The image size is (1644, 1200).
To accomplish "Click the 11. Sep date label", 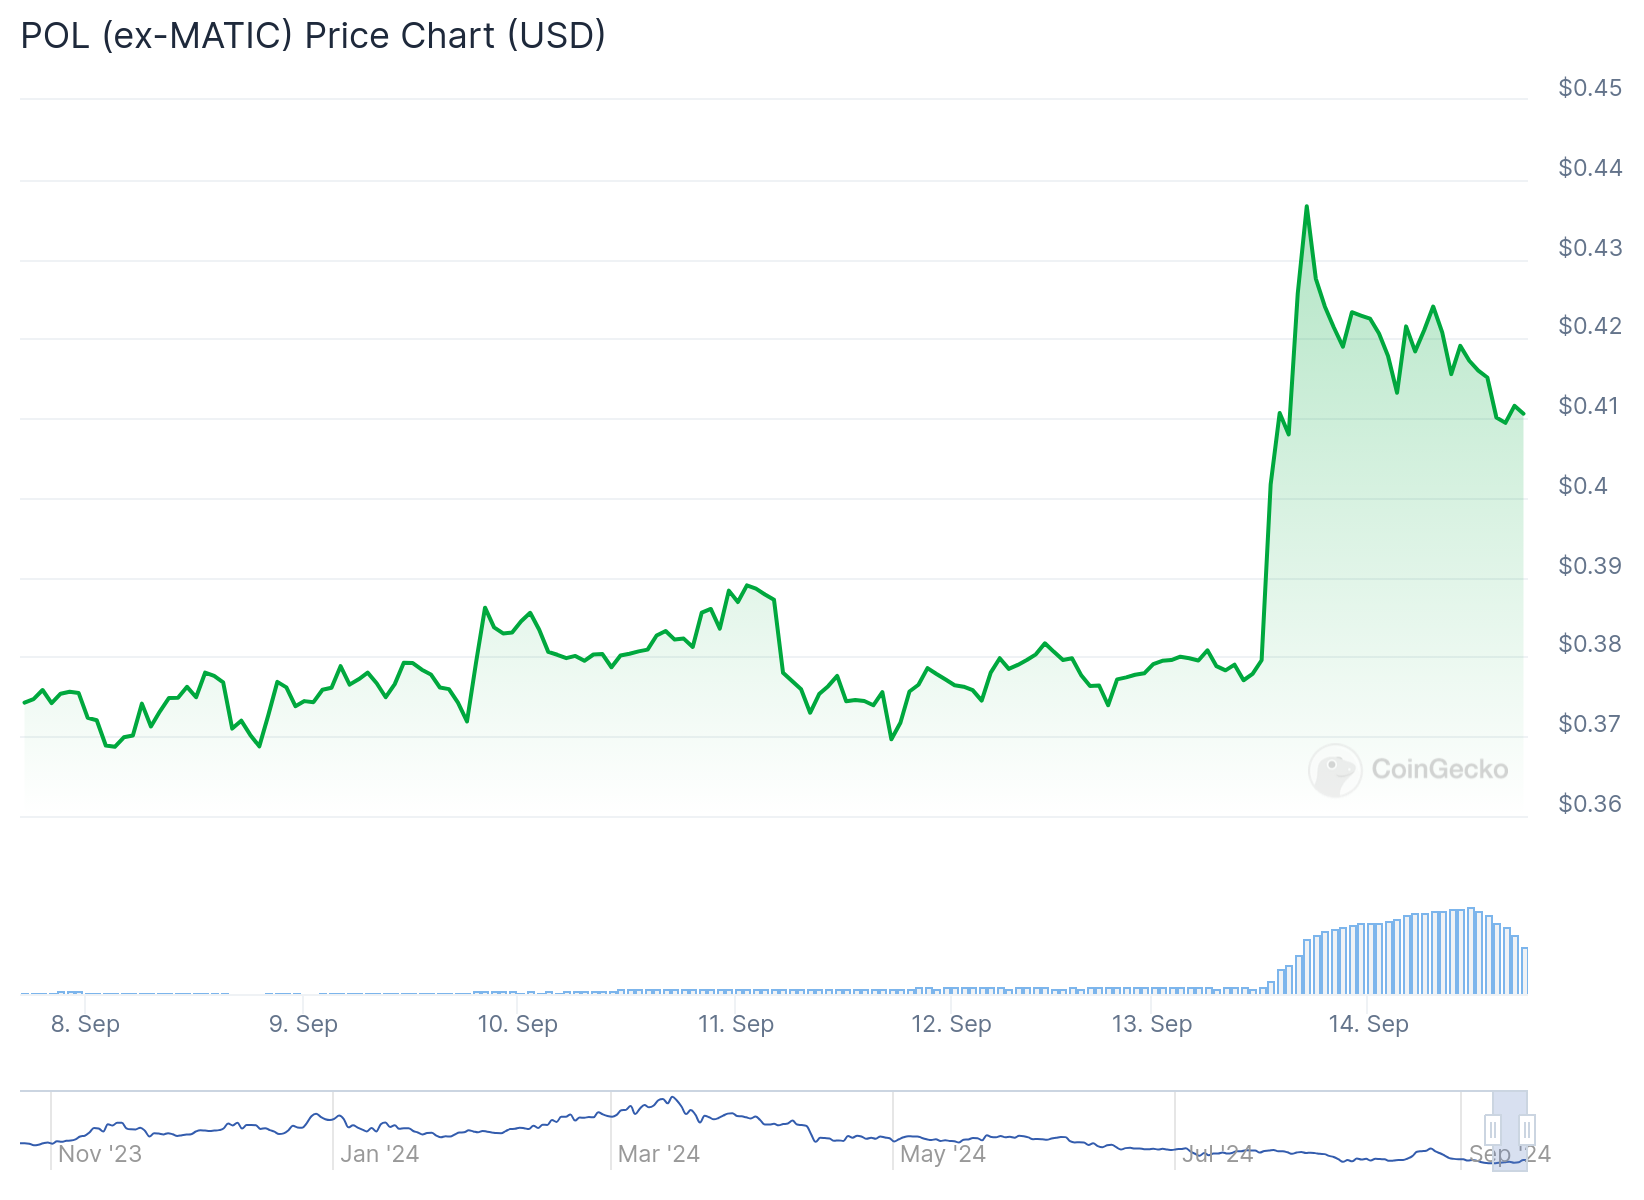I will 736,1024.
